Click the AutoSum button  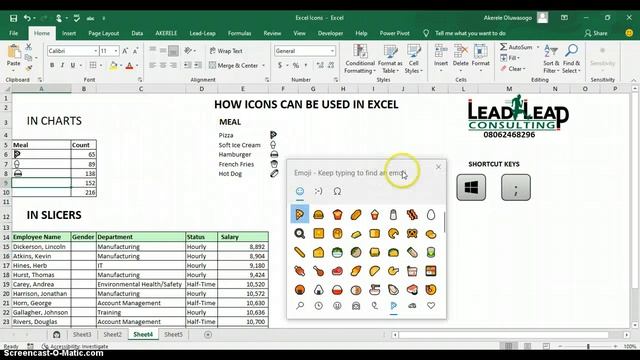[517, 47]
